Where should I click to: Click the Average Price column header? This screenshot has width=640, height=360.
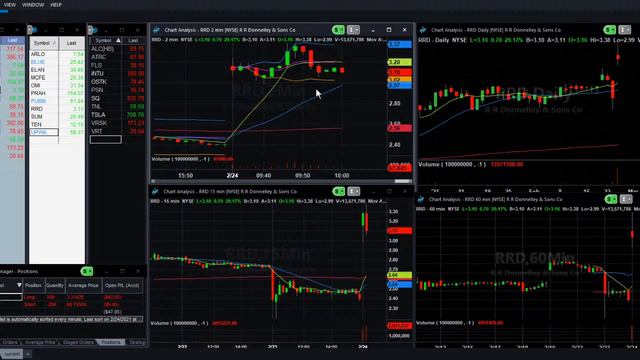coord(83,285)
